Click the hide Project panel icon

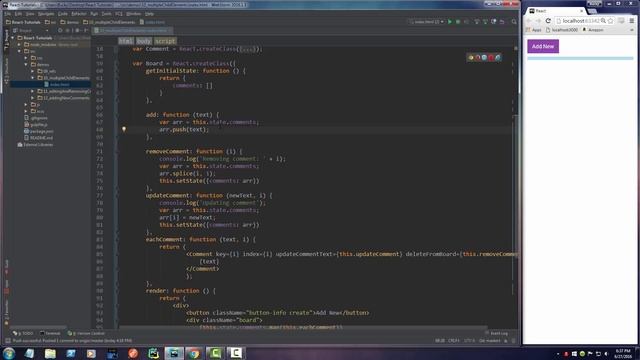[x=86, y=30]
